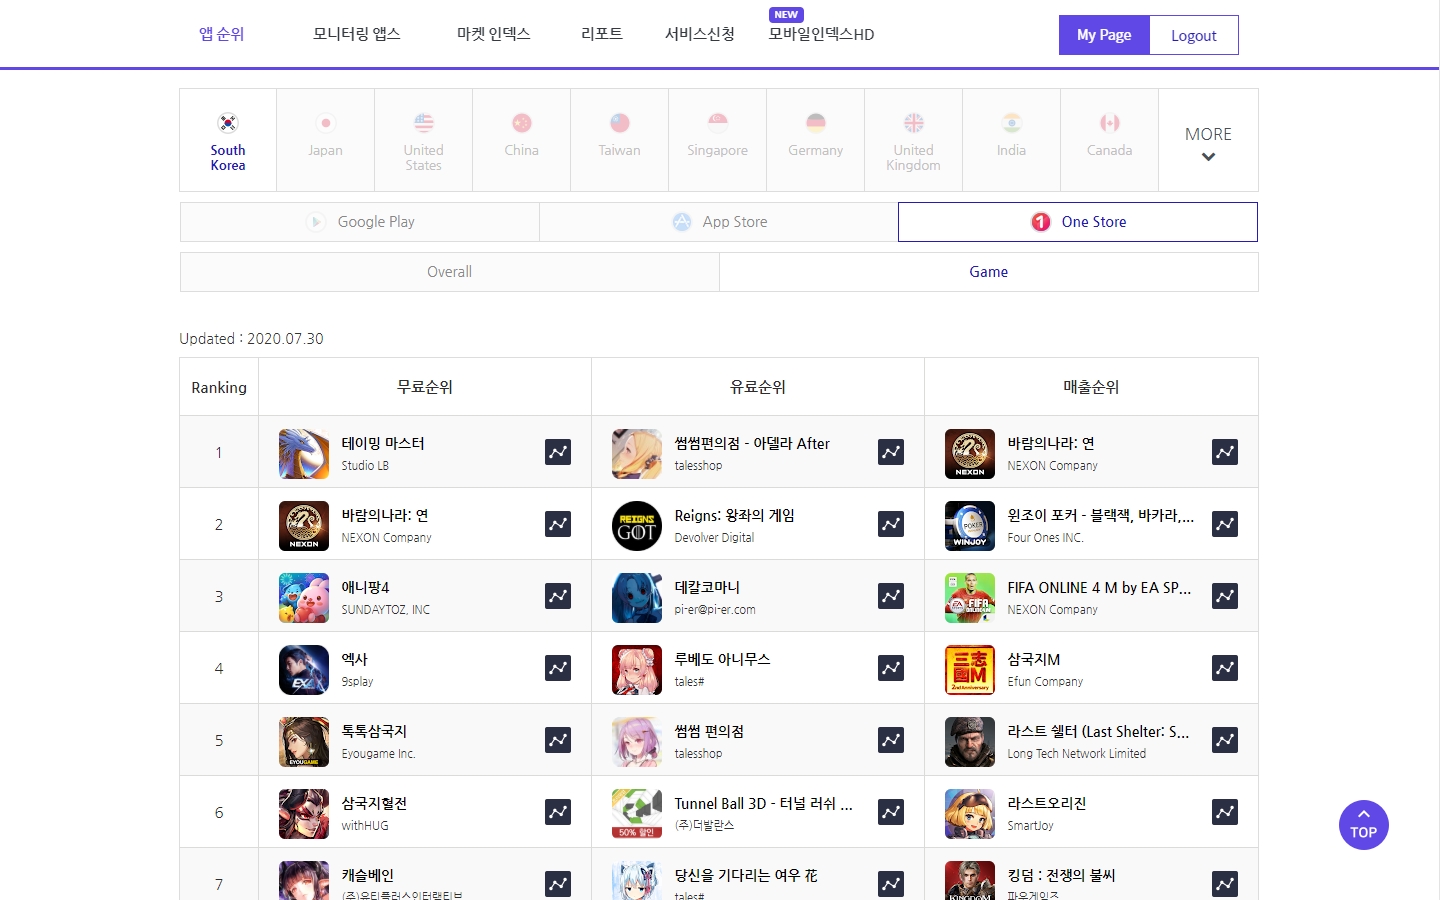Open the 모니터링 앱스 menu
The height and width of the screenshot is (900, 1440).
point(356,34)
